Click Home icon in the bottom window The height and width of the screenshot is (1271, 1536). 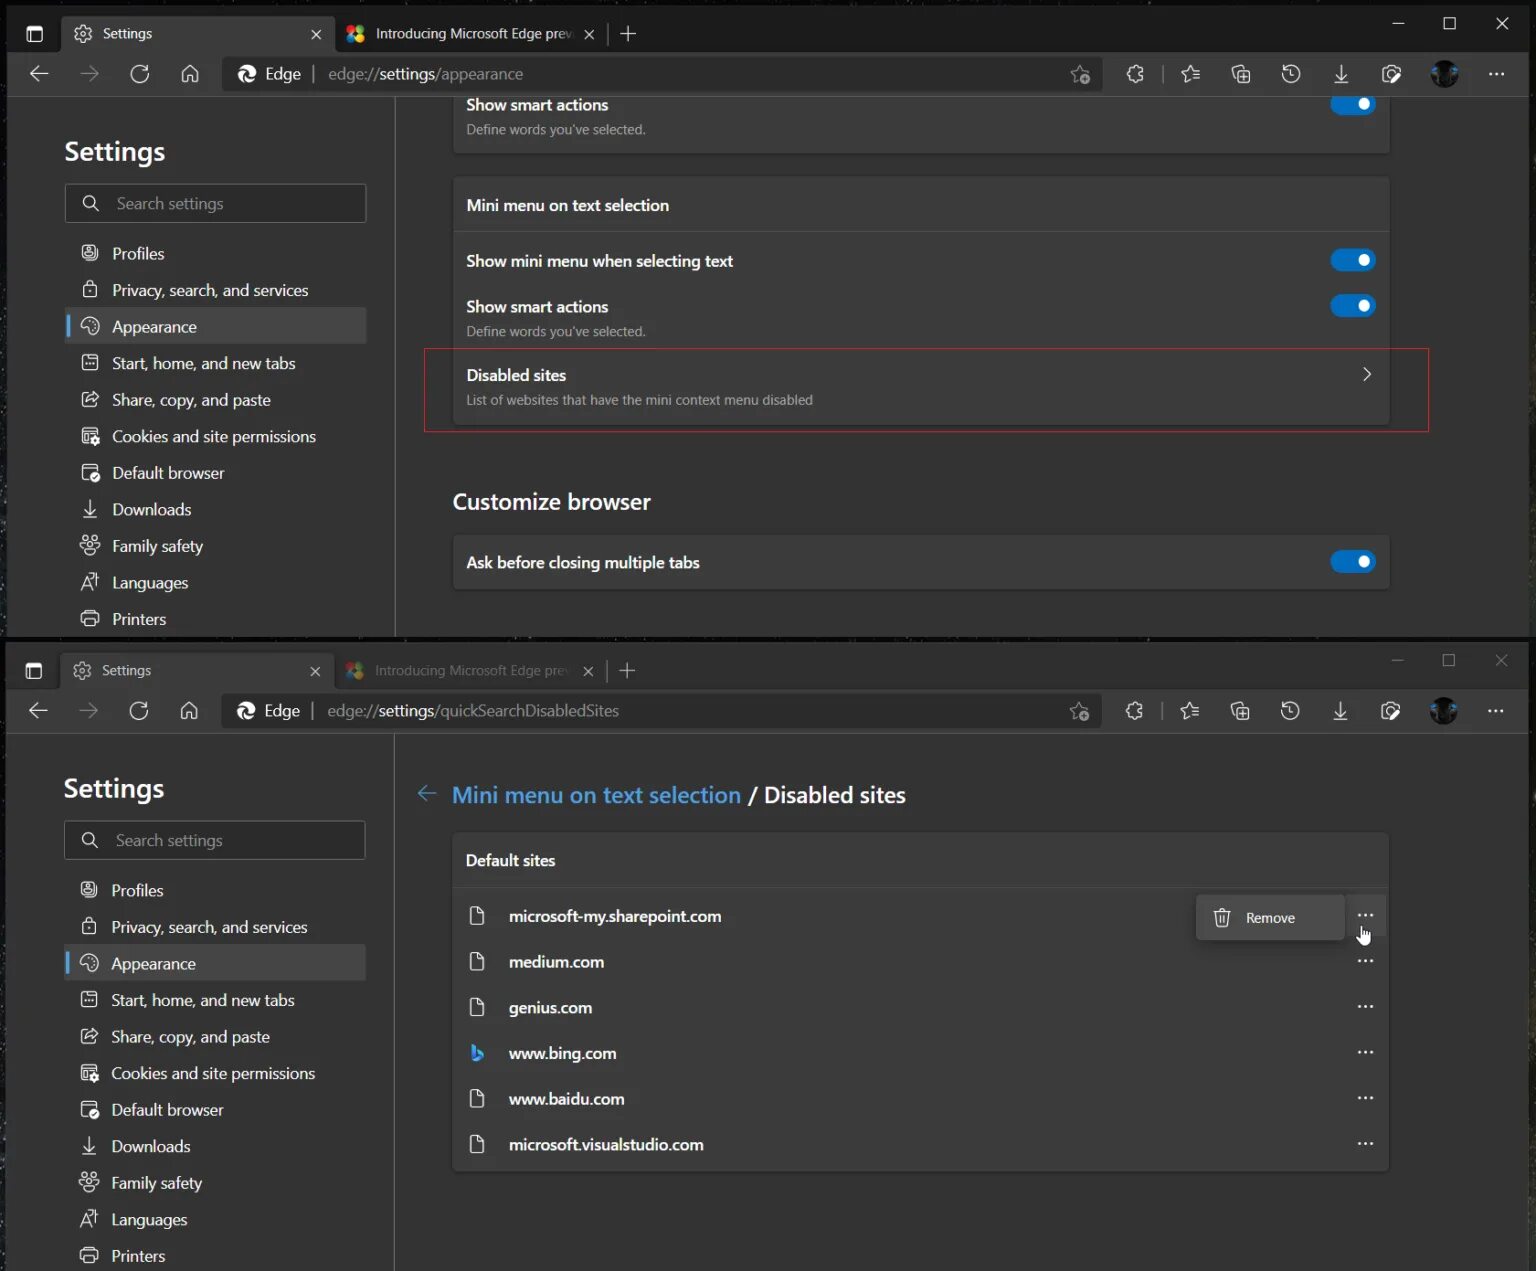(x=189, y=711)
